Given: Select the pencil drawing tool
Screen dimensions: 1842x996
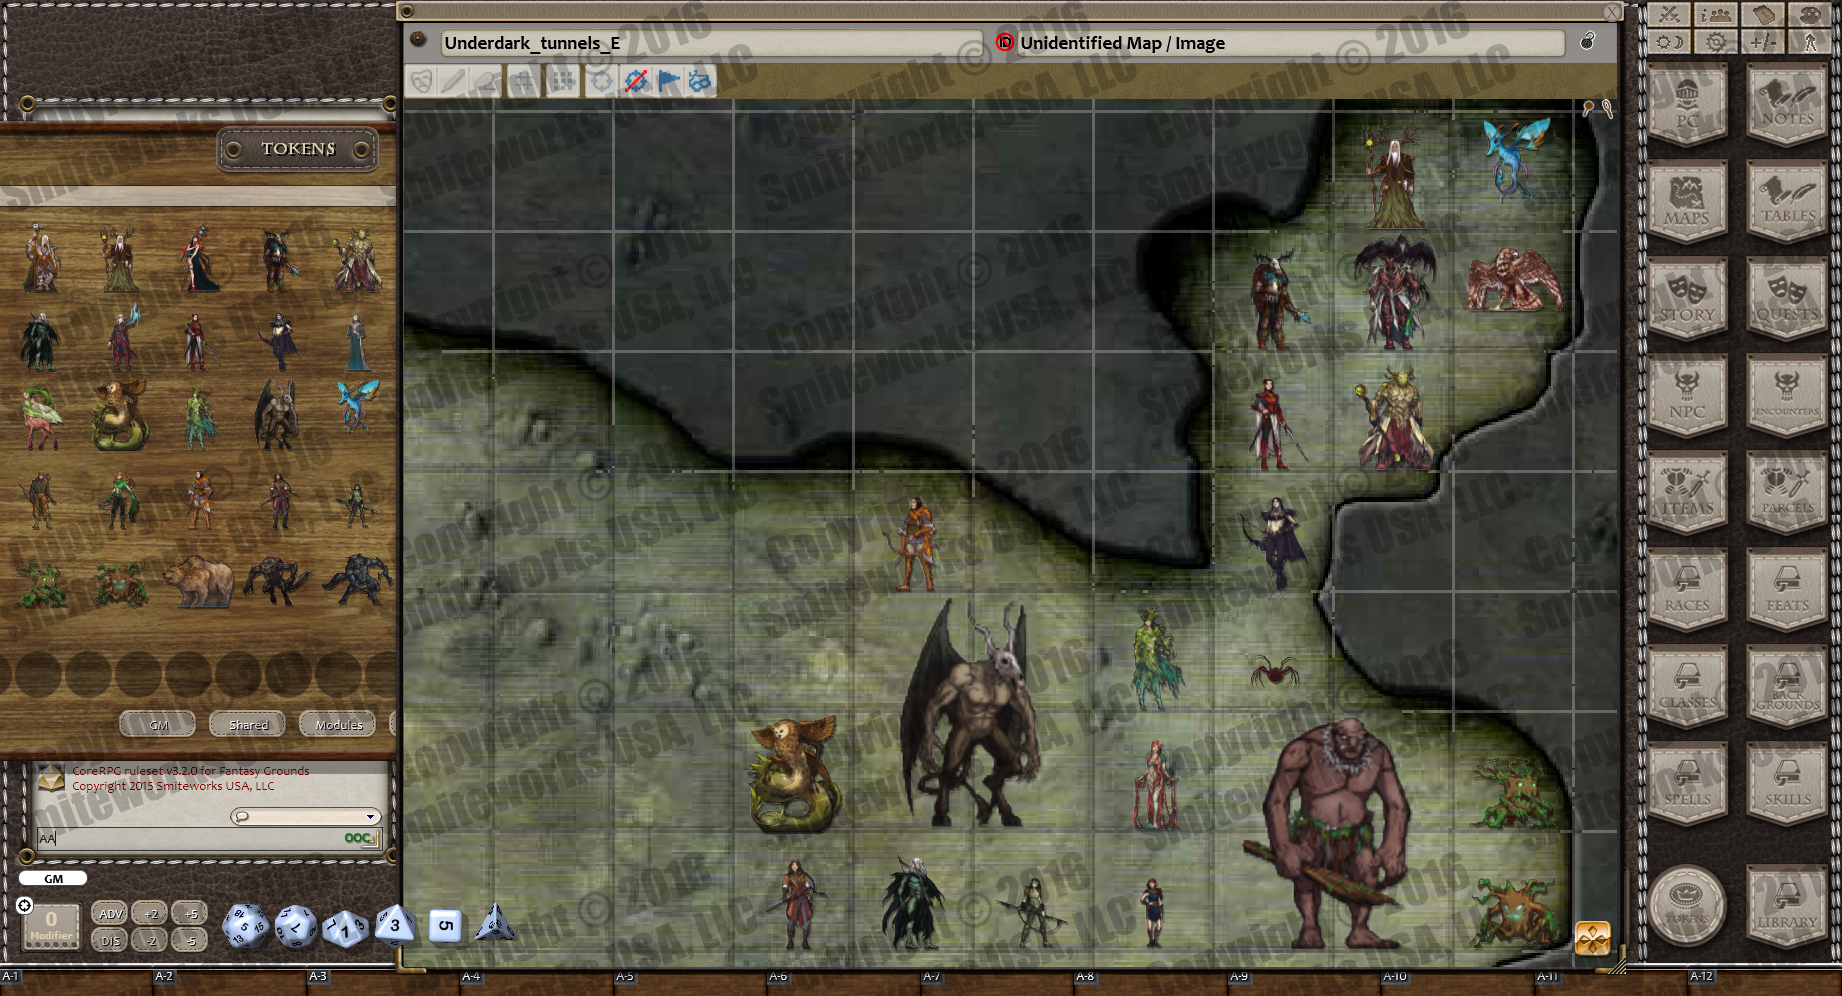Looking at the screenshot, I should coord(452,82).
